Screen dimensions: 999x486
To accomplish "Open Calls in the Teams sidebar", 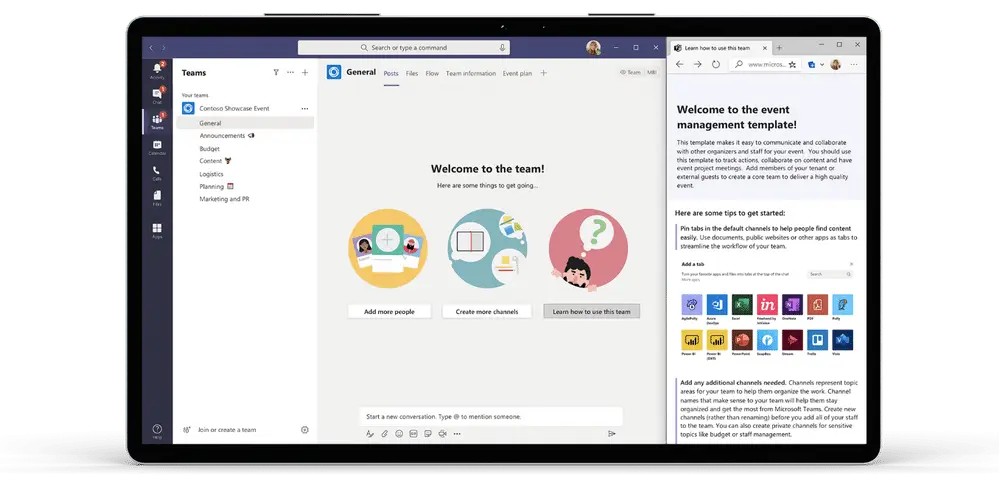I will [x=157, y=173].
